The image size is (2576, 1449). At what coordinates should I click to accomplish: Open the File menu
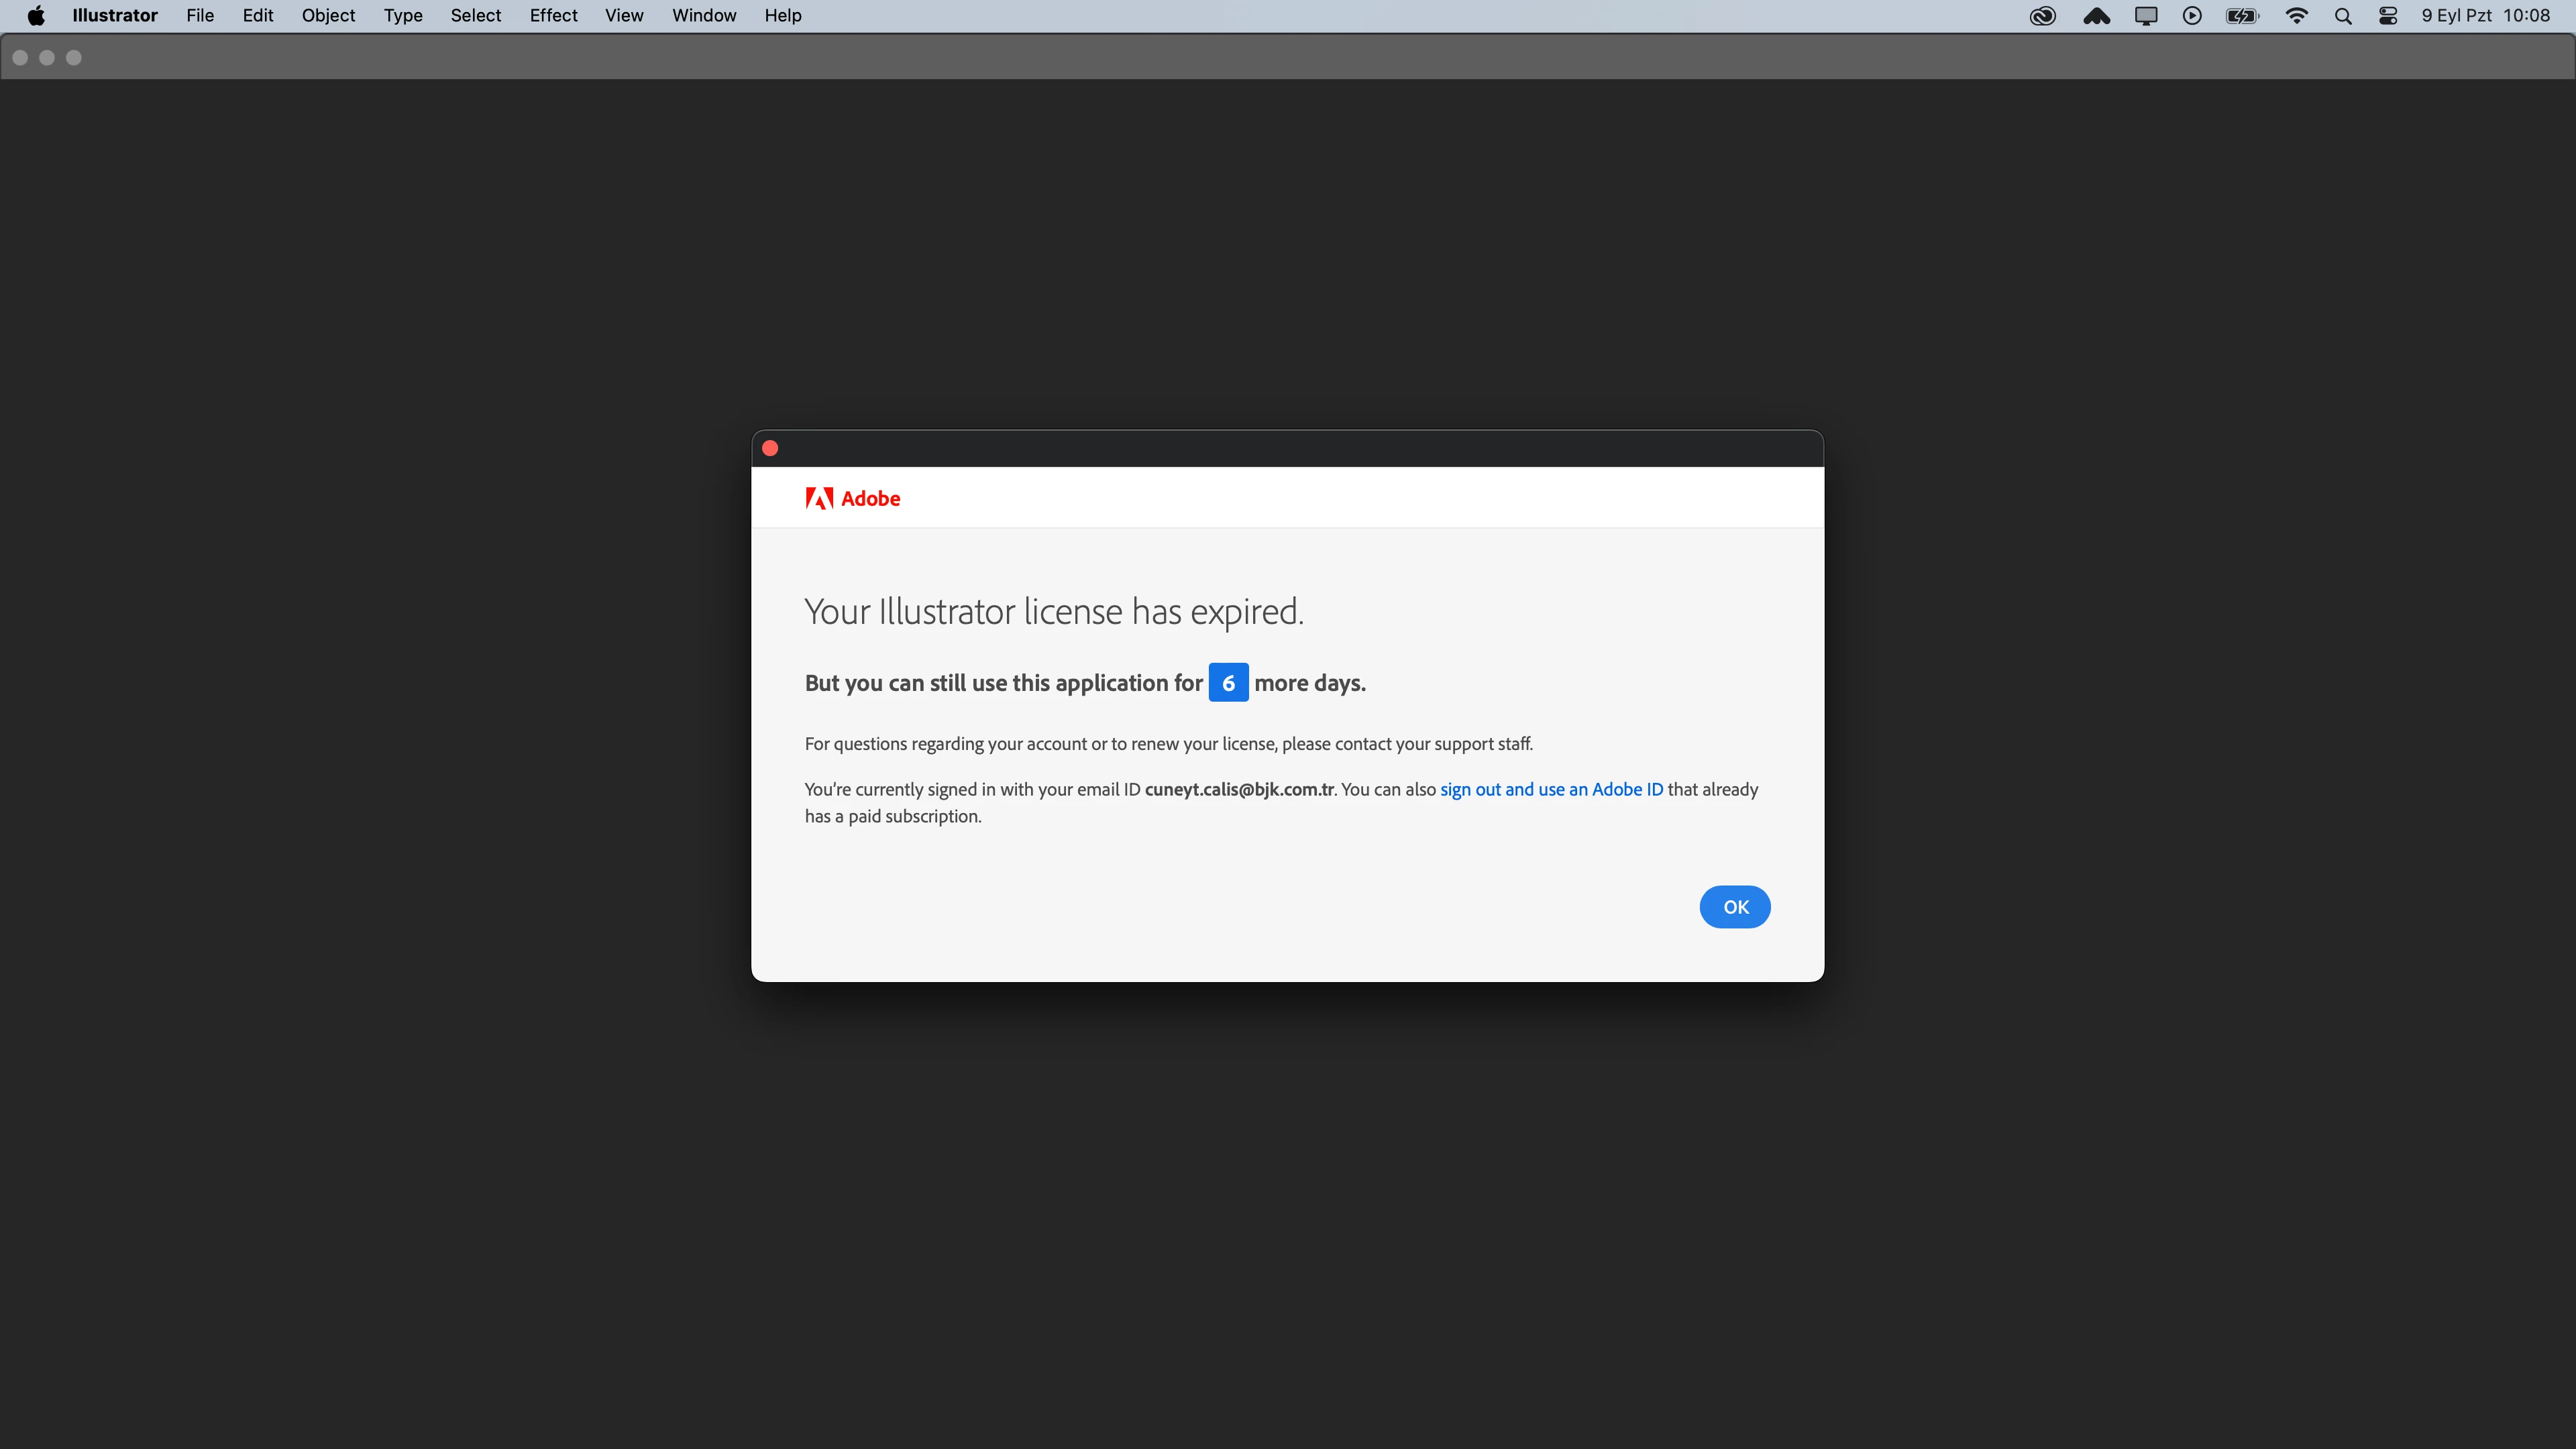pyautogui.click(x=200, y=16)
